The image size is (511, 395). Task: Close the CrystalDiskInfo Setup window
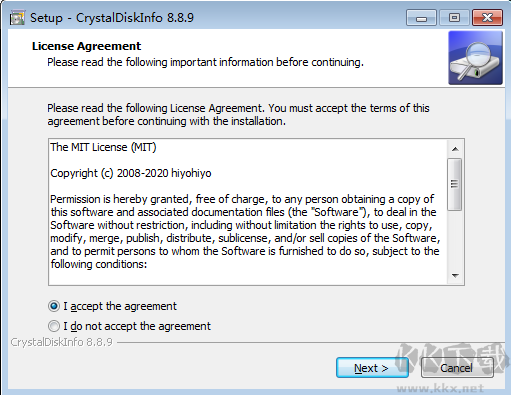pos(487,18)
